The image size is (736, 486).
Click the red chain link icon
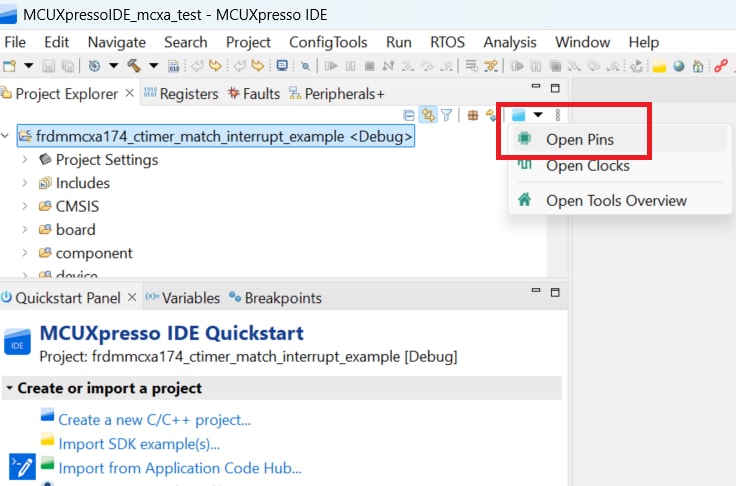click(721, 66)
